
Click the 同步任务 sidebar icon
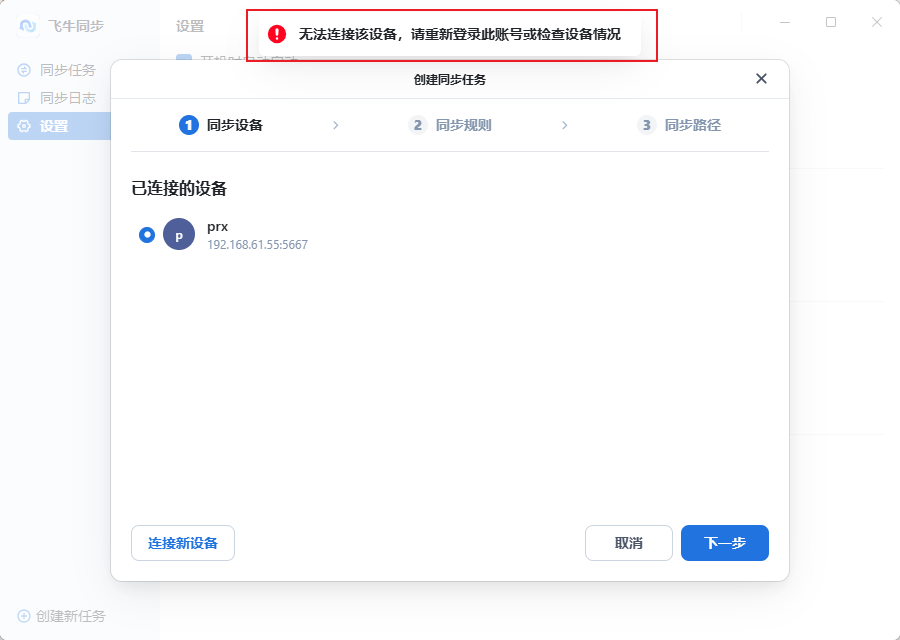coord(24,70)
